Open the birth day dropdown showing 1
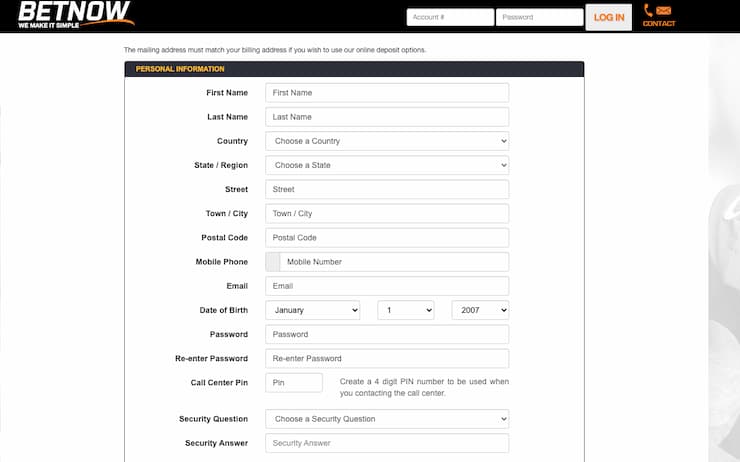Viewport: 740px width, 462px height. [x=406, y=310]
